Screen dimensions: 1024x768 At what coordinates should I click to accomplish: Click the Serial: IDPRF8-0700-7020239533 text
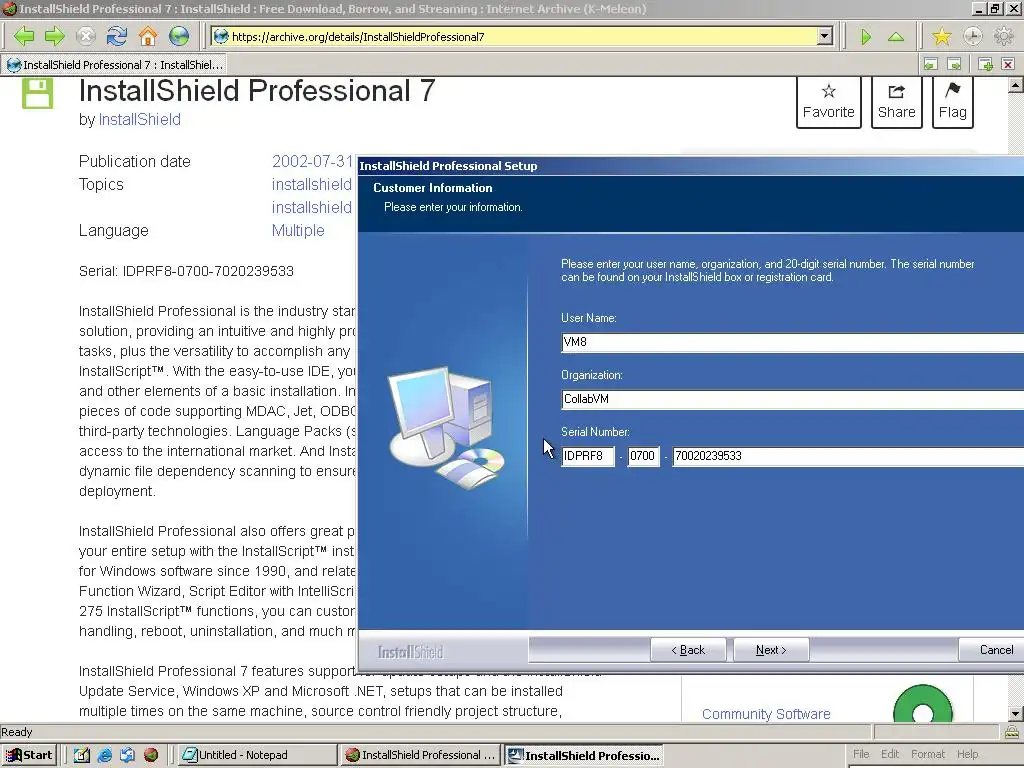[x=186, y=271]
